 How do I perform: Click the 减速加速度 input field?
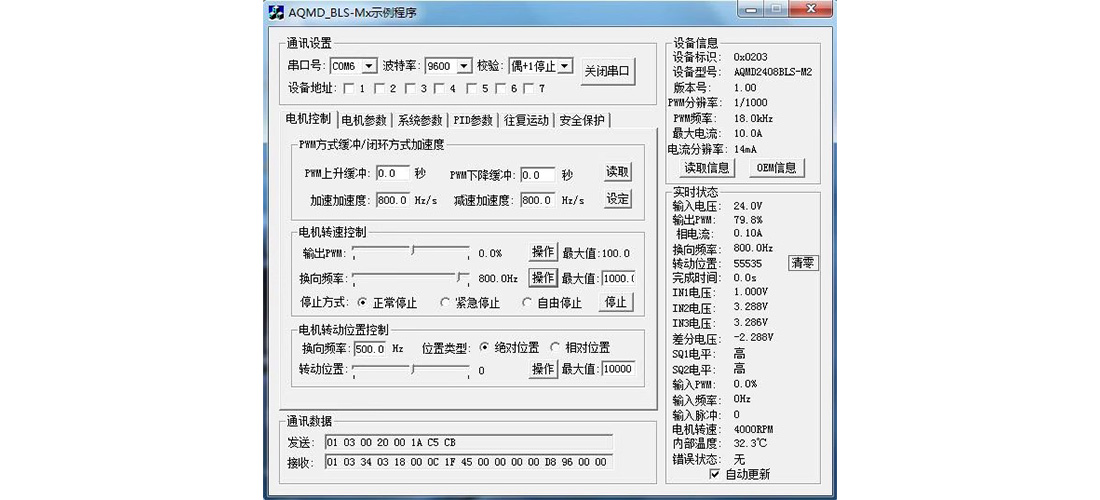point(538,200)
